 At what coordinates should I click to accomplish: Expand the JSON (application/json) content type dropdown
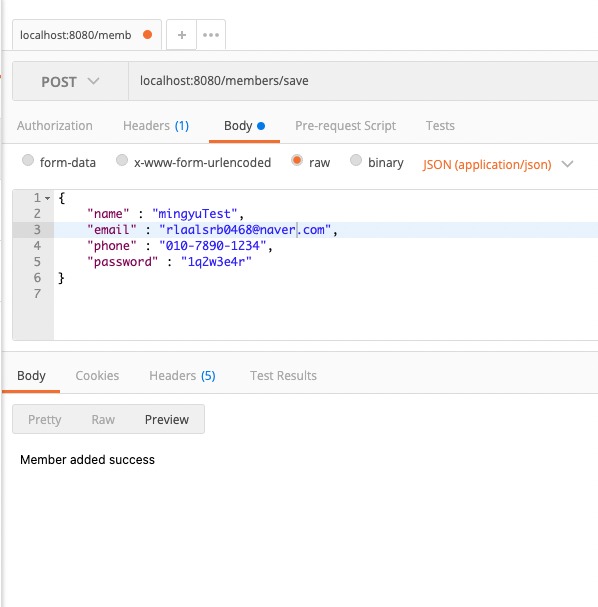(x=498, y=165)
